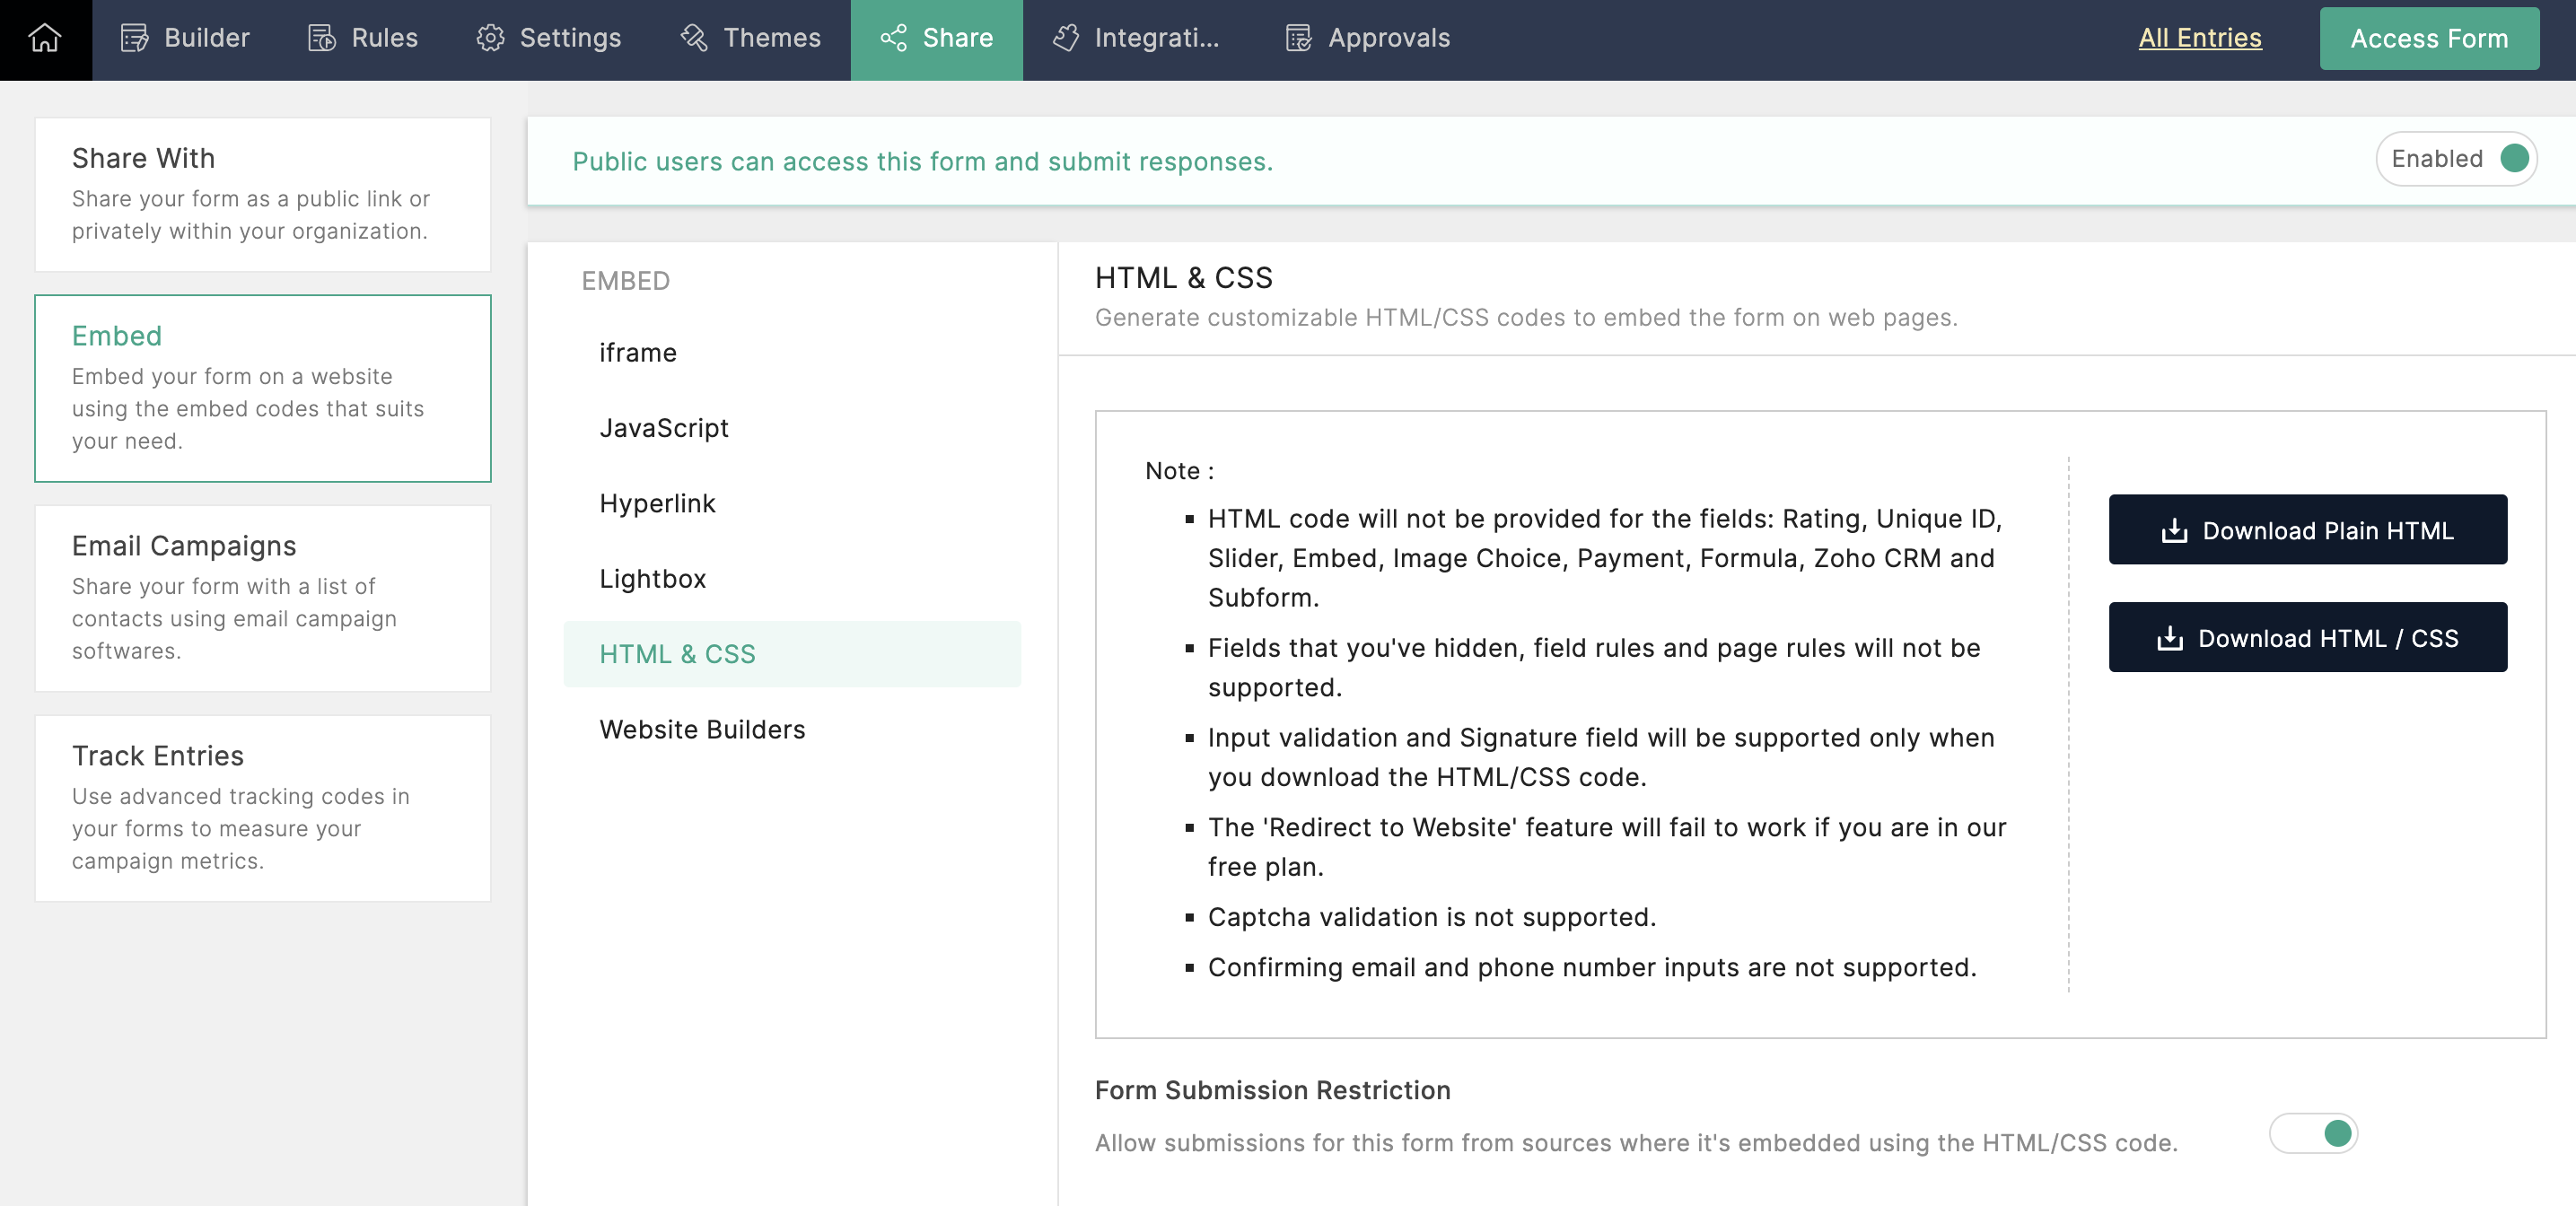
Task: Click the Integrations plug icon
Action: (x=1066, y=38)
